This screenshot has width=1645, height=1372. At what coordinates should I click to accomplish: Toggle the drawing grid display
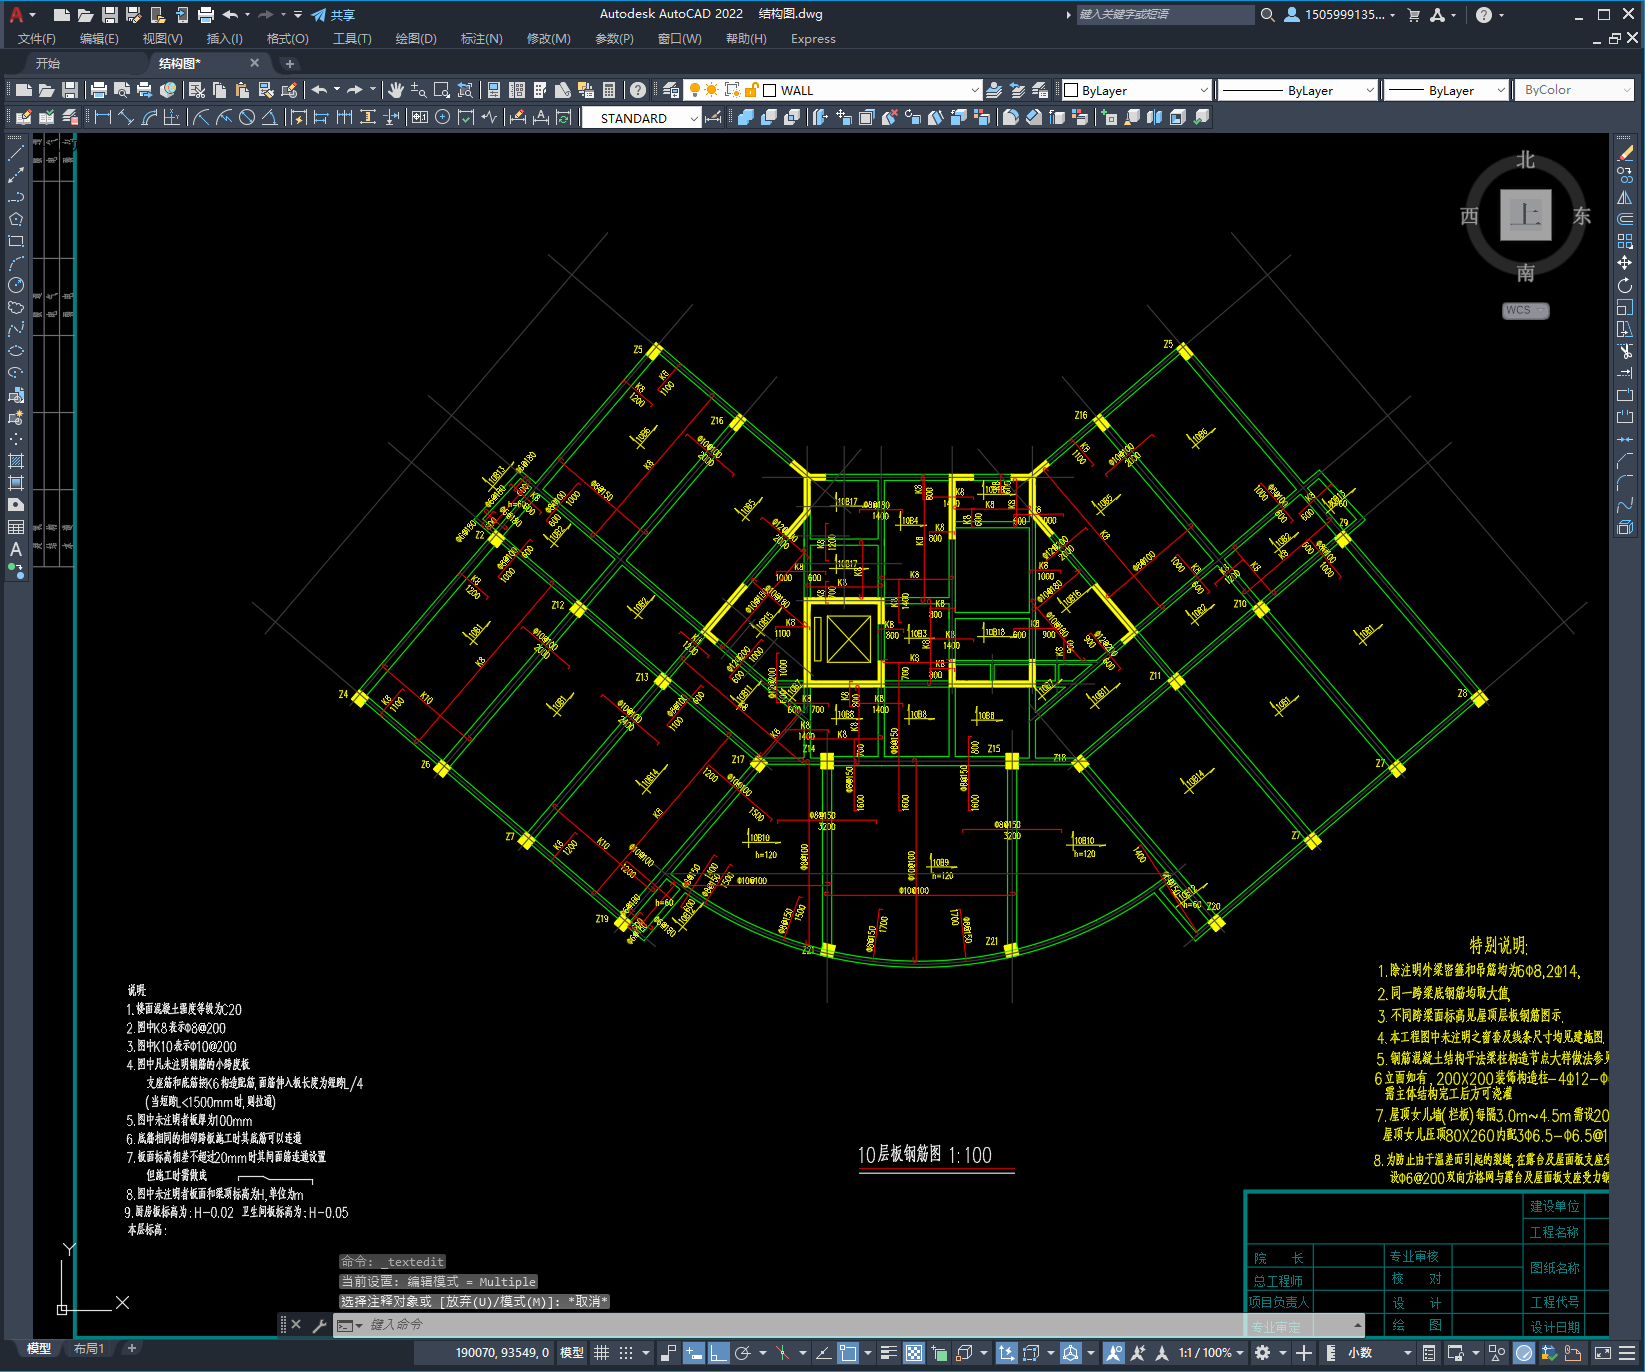(601, 1353)
